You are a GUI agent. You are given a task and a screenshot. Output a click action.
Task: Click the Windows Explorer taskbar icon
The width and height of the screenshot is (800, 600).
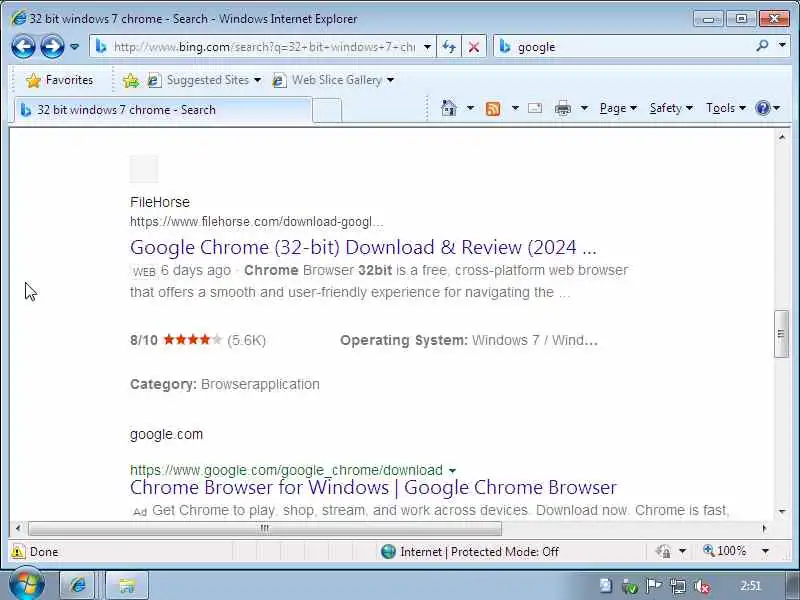pyautogui.click(x=127, y=585)
